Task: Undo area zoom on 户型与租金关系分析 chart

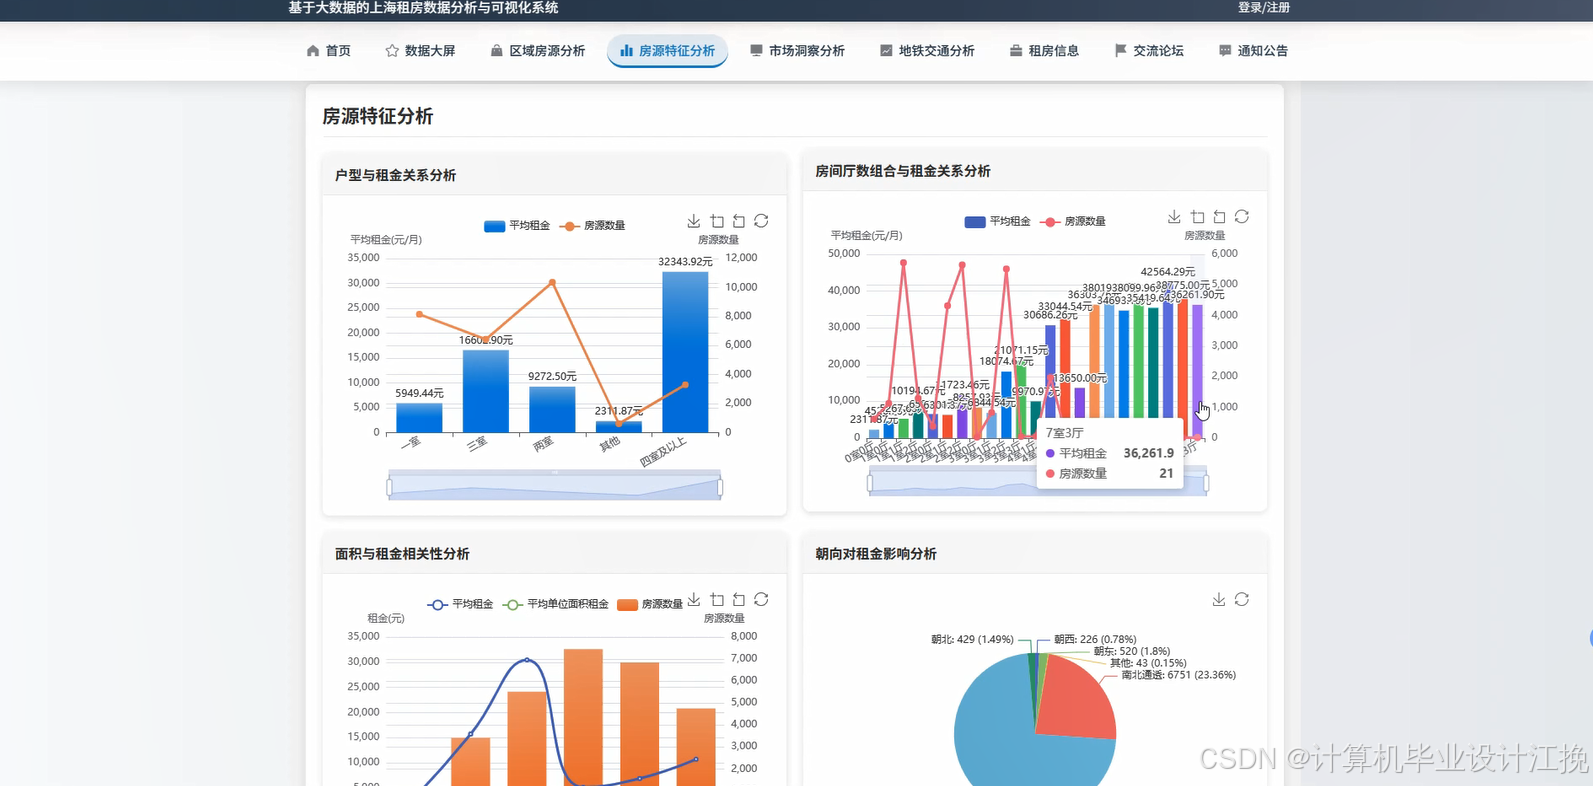Action: pos(739,221)
